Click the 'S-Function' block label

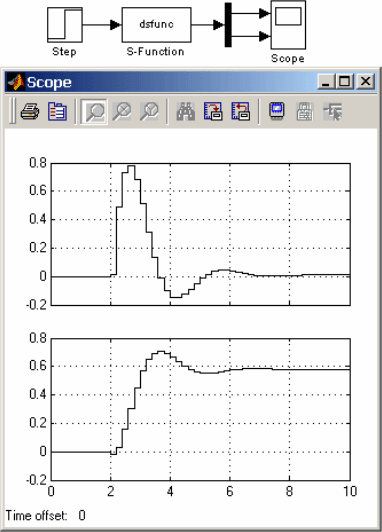(x=155, y=52)
